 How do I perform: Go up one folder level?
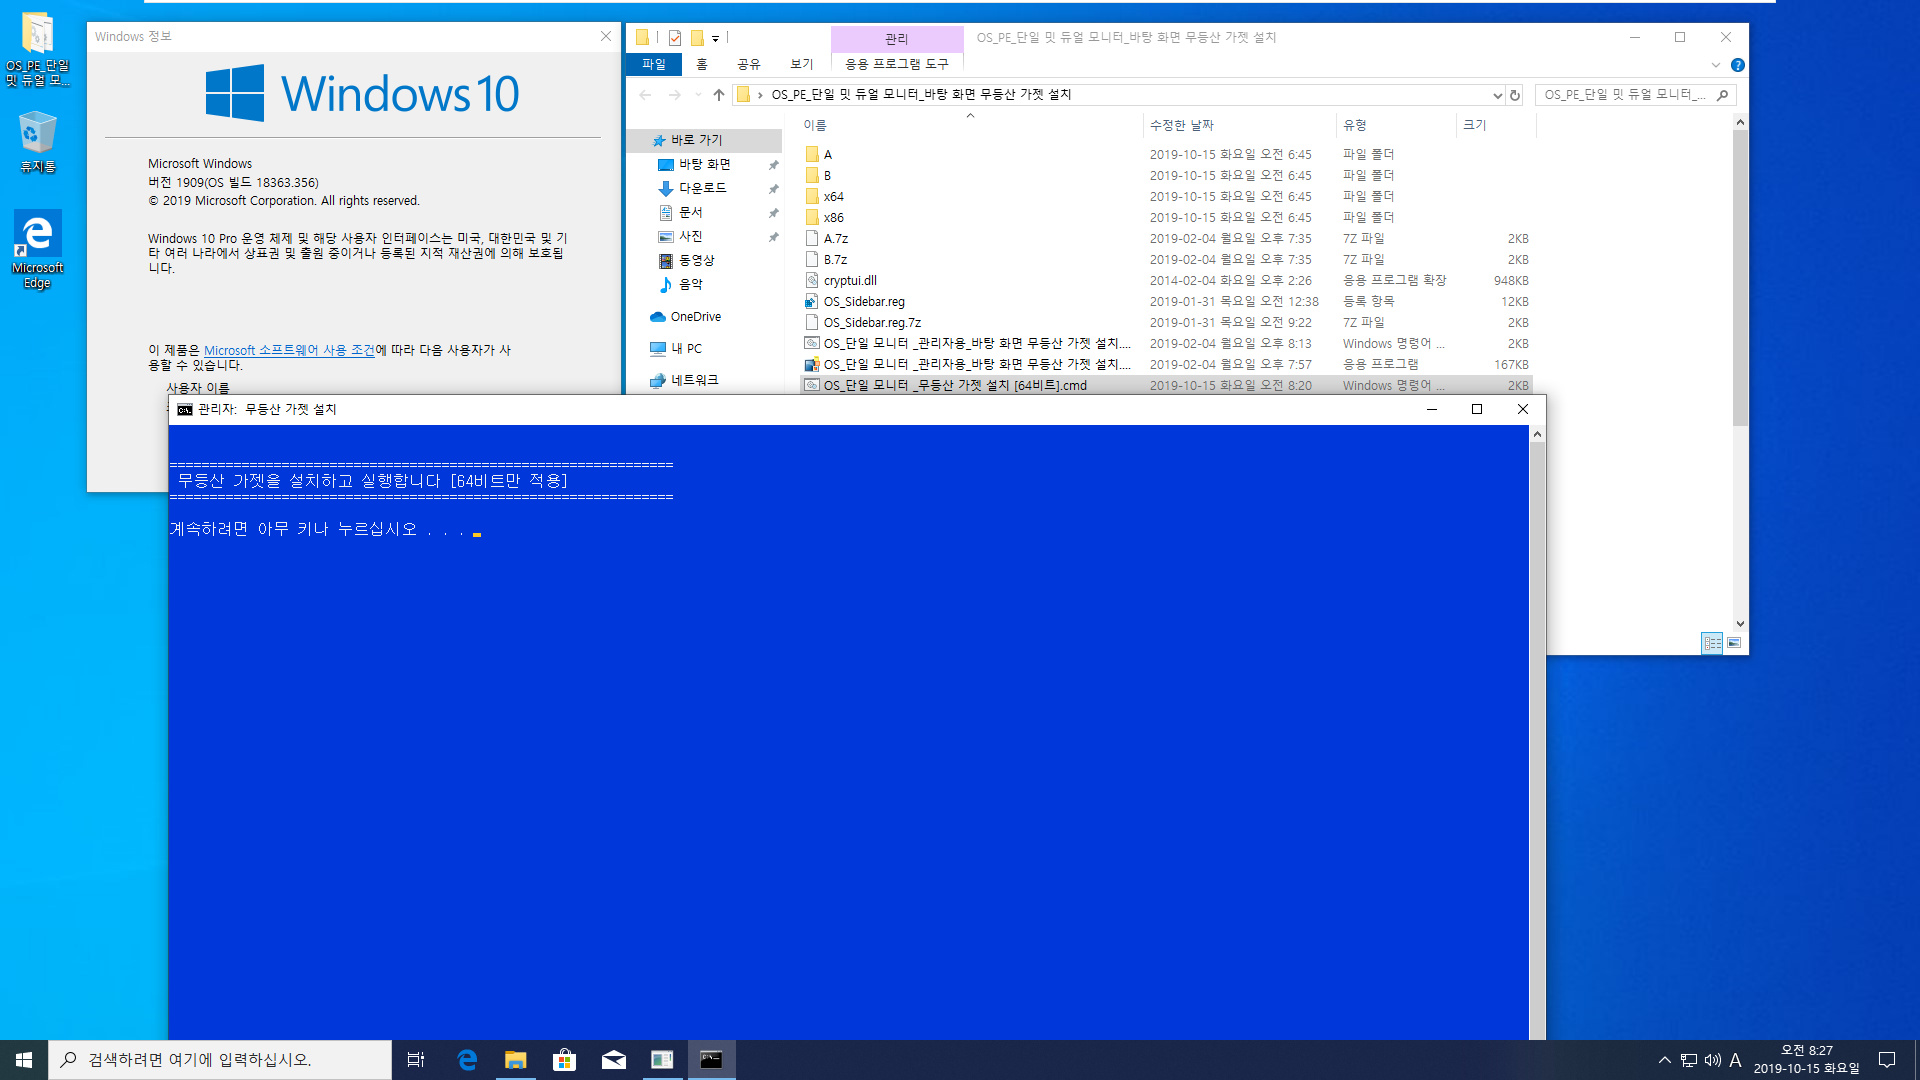719,95
